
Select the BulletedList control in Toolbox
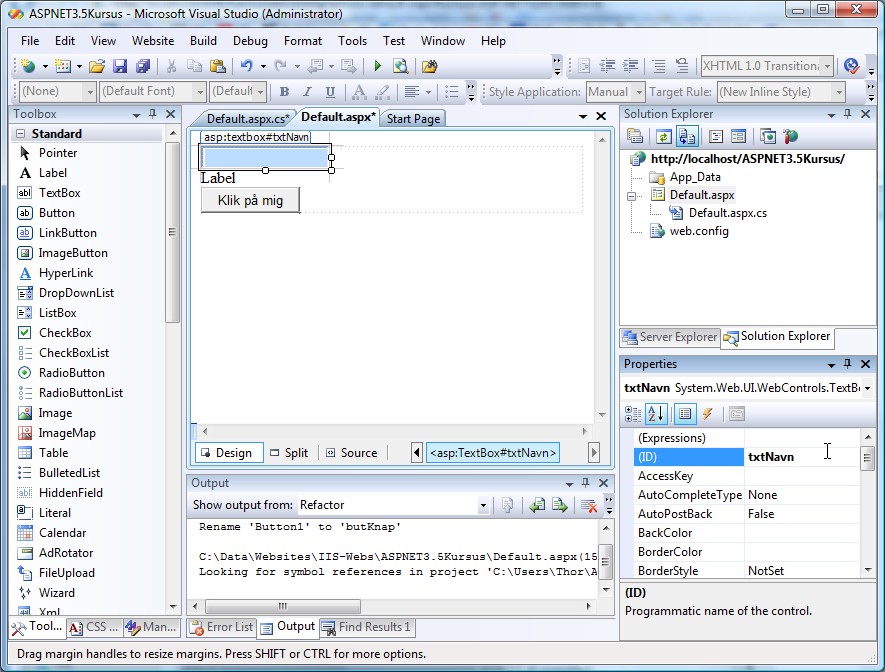pyautogui.click(x=69, y=473)
